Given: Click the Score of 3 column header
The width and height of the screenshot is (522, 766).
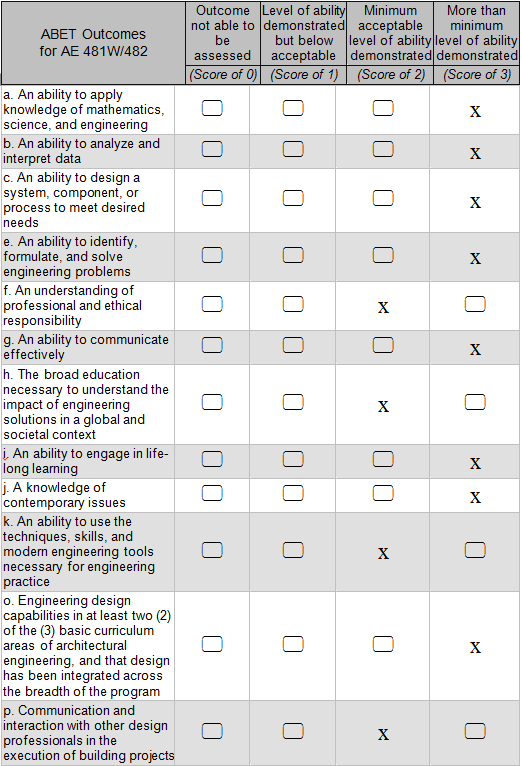Looking at the screenshot, I should [x=477, y=75].
